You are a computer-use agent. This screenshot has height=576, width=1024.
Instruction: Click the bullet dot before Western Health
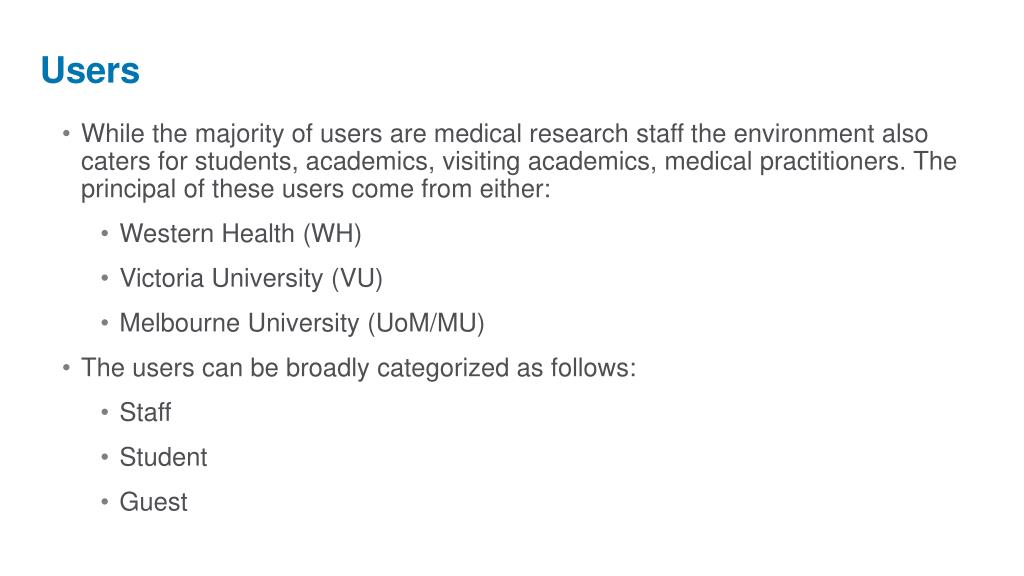pos(104,233)
